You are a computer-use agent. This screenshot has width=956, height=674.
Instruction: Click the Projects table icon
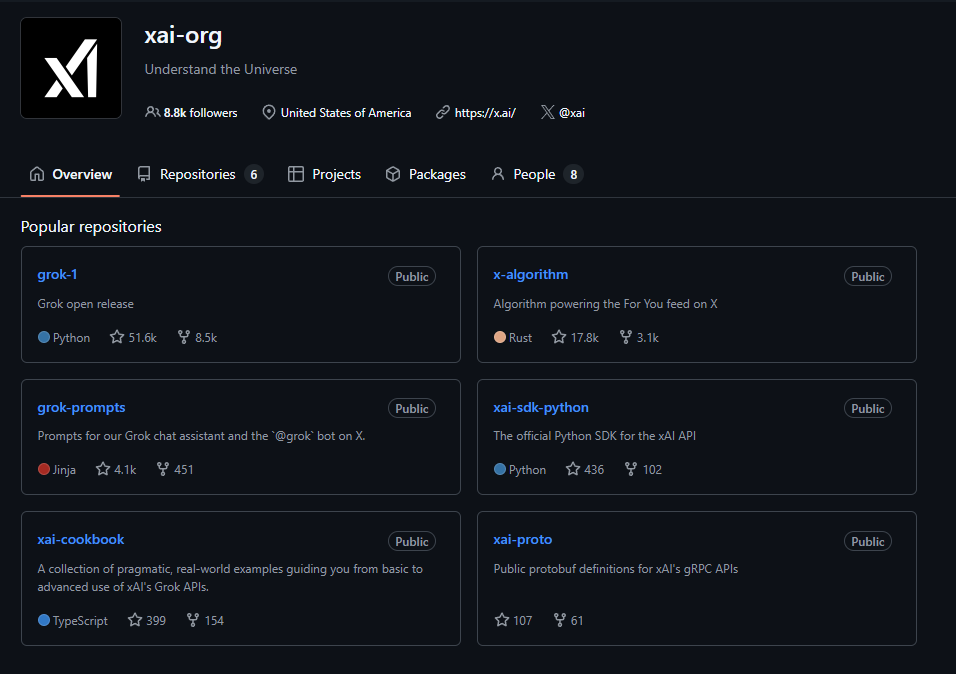tap(296, 174)
